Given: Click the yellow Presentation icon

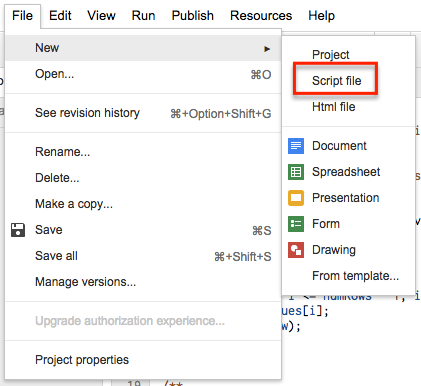Looking at the screenshot, I should (x=296, y=198).
